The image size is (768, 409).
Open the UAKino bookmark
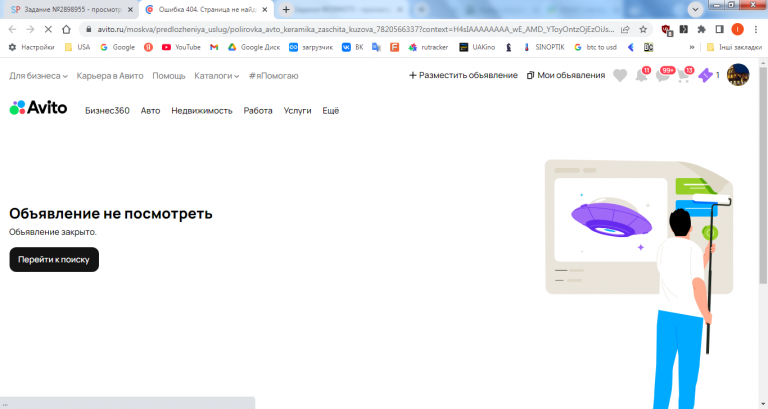[477, 47]
